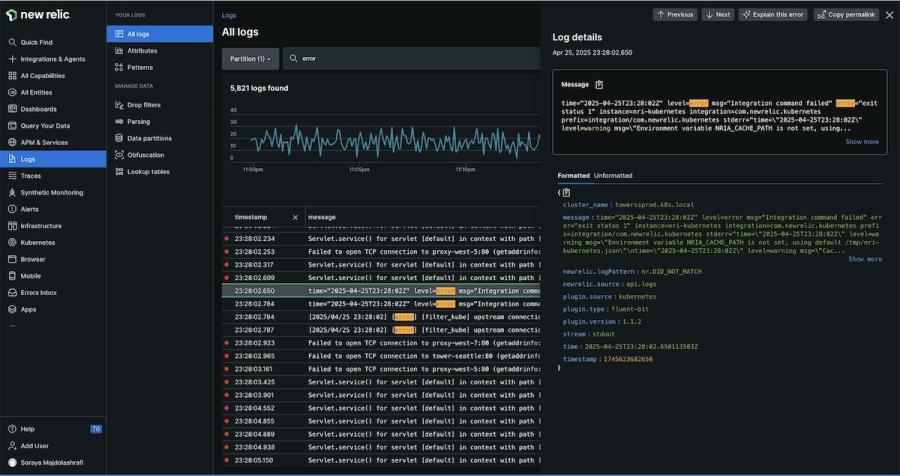Click Integrations & Agents plus icon
900x476 pixels.
12,59
